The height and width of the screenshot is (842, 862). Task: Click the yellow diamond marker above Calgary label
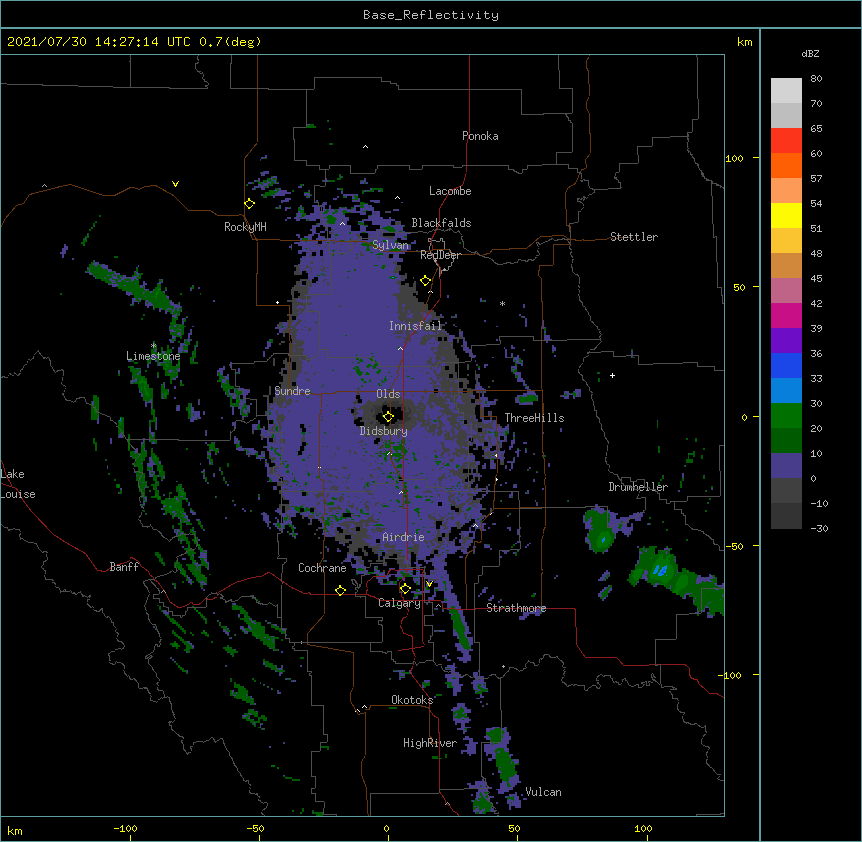405,589
